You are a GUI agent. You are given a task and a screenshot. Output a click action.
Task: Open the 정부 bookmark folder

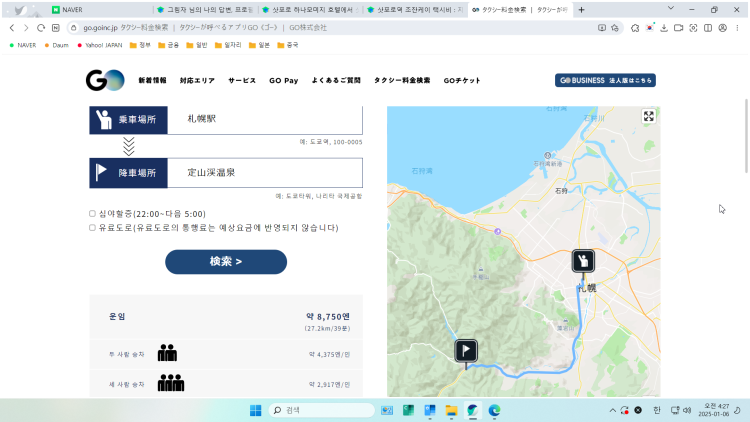pyautogui.click(x=140, y=45)
